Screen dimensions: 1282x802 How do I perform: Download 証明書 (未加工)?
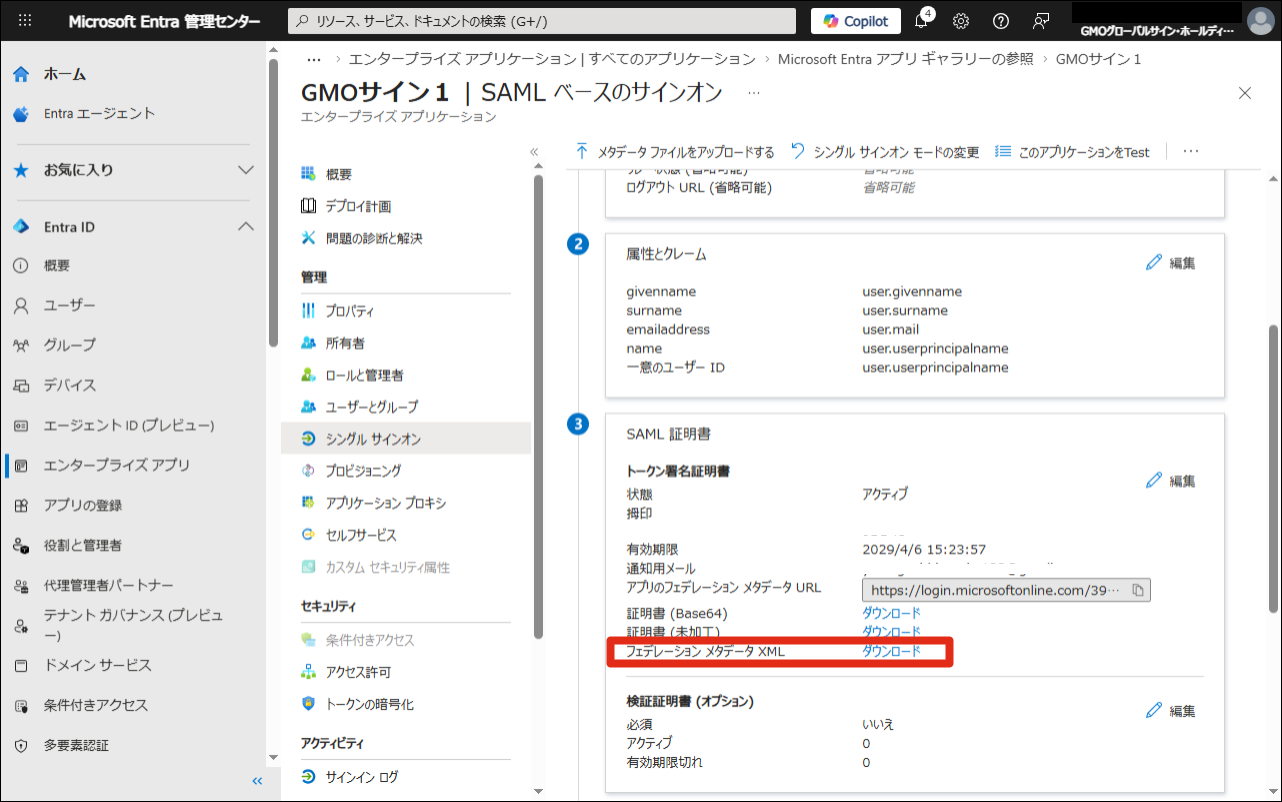(x=892, y=632)
